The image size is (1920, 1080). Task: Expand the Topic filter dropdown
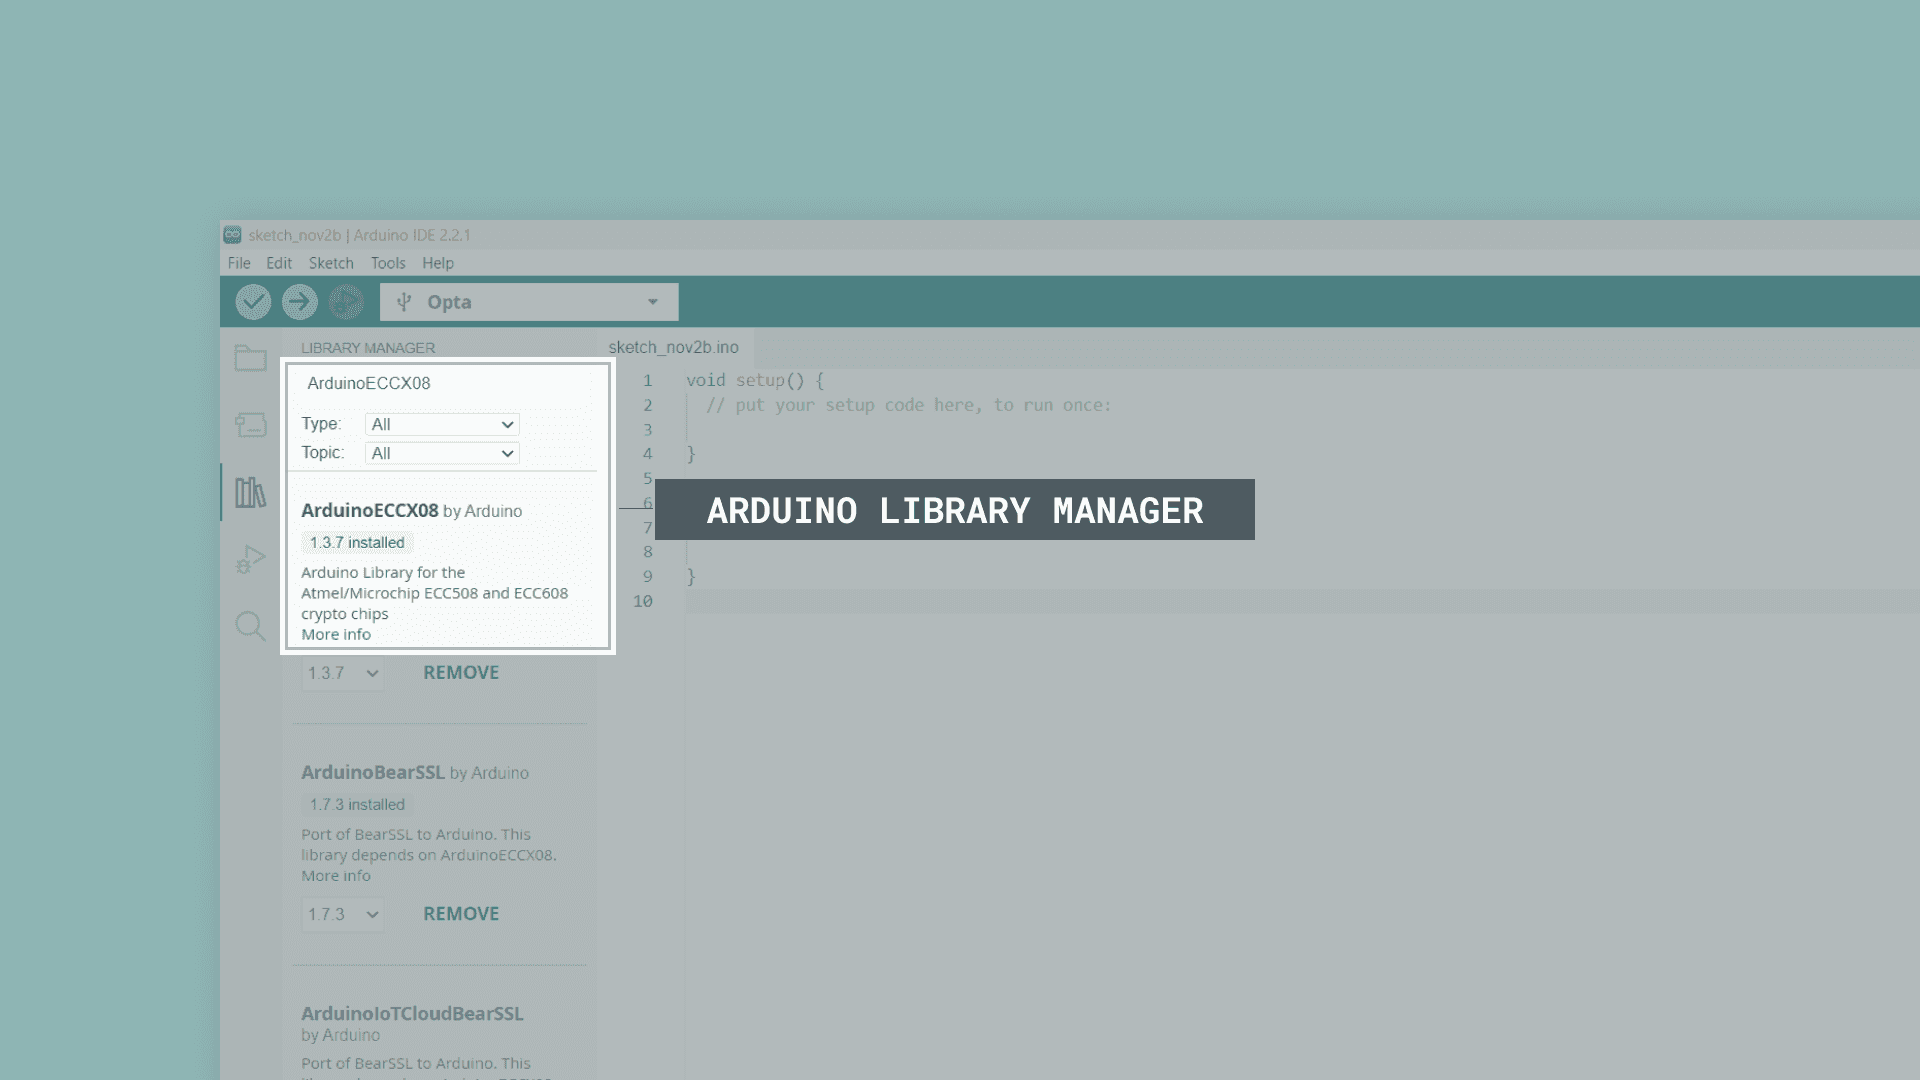coord(442,453)
